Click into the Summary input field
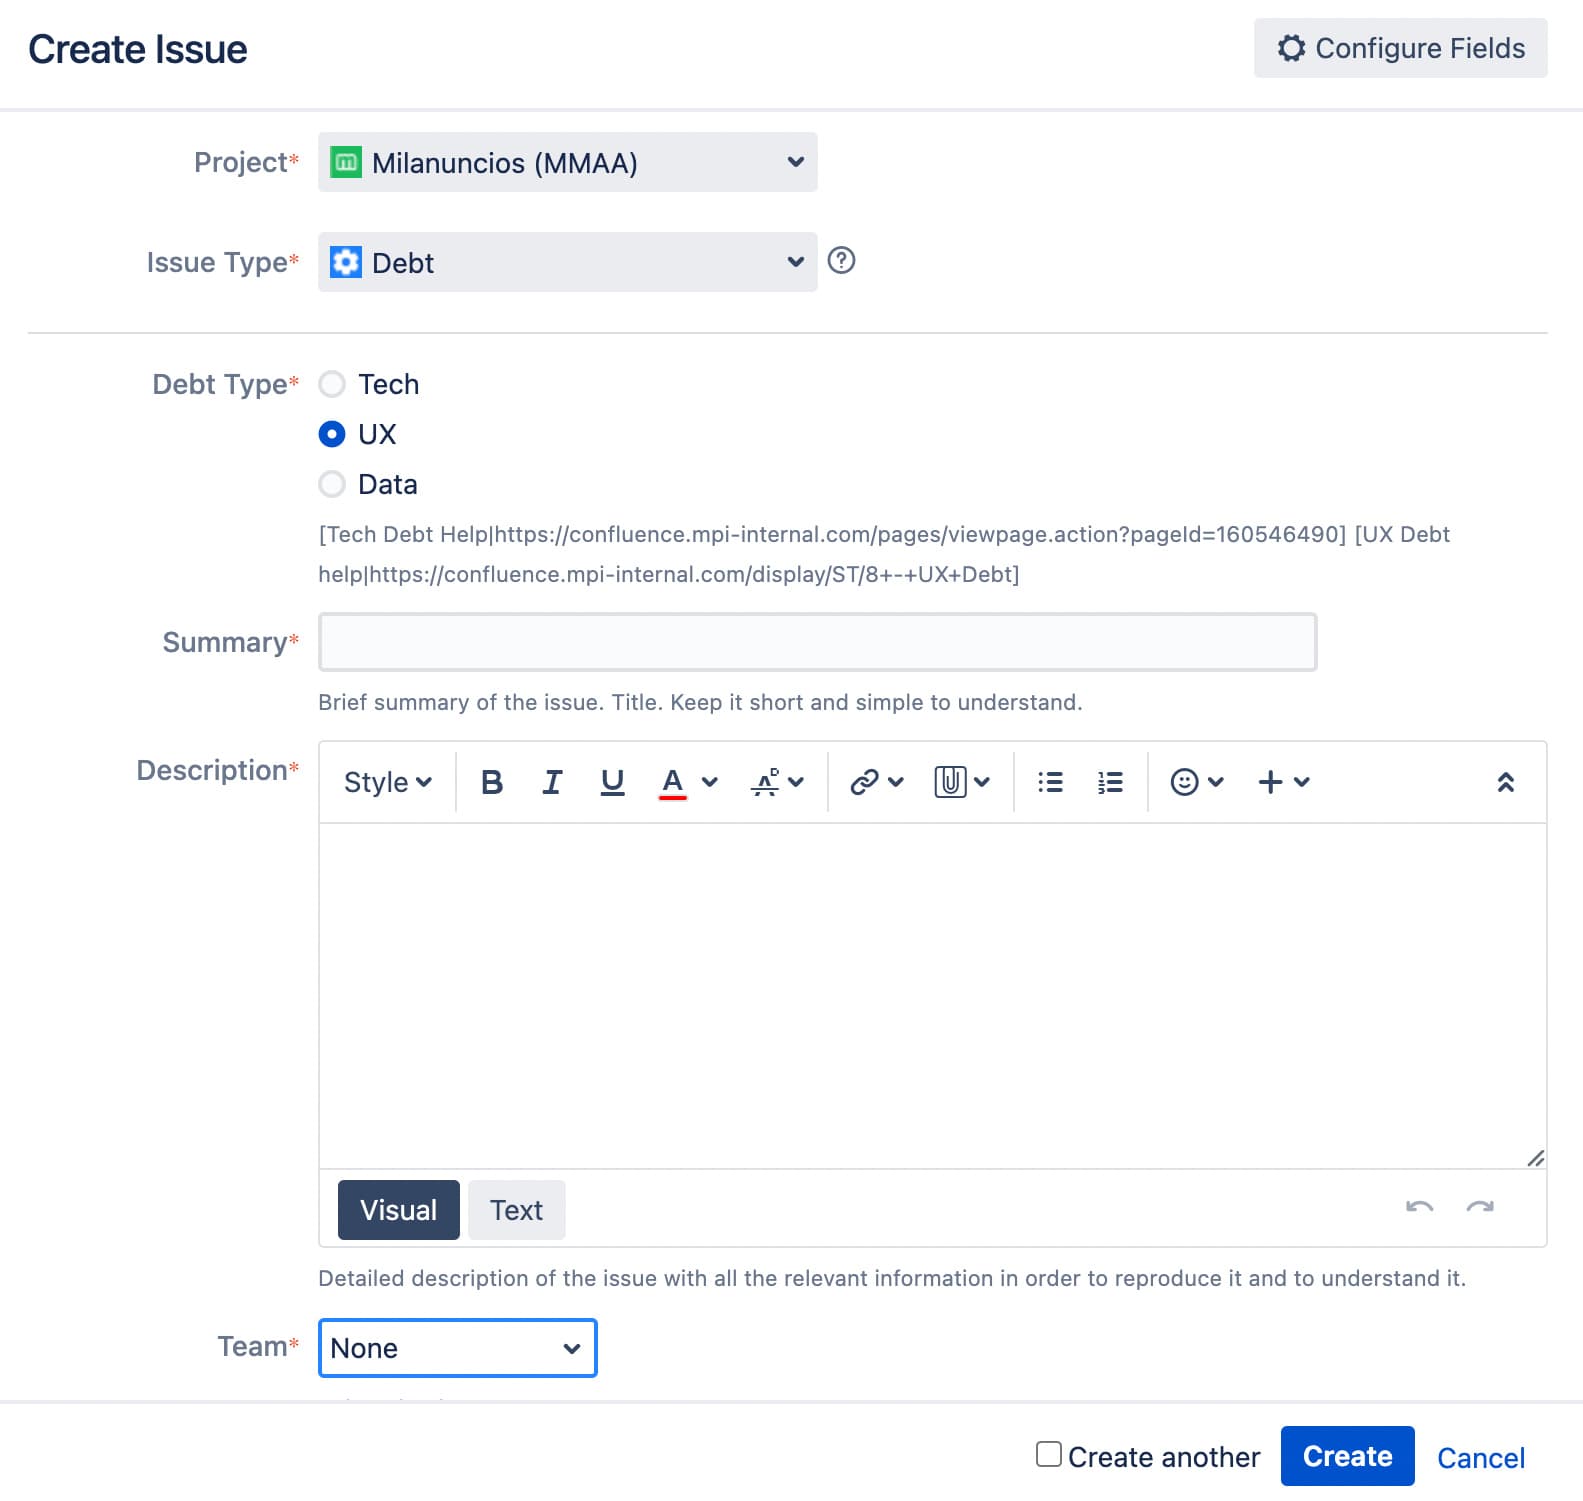The height and width of the screenshot is (1501, 1583). [817, 642]
